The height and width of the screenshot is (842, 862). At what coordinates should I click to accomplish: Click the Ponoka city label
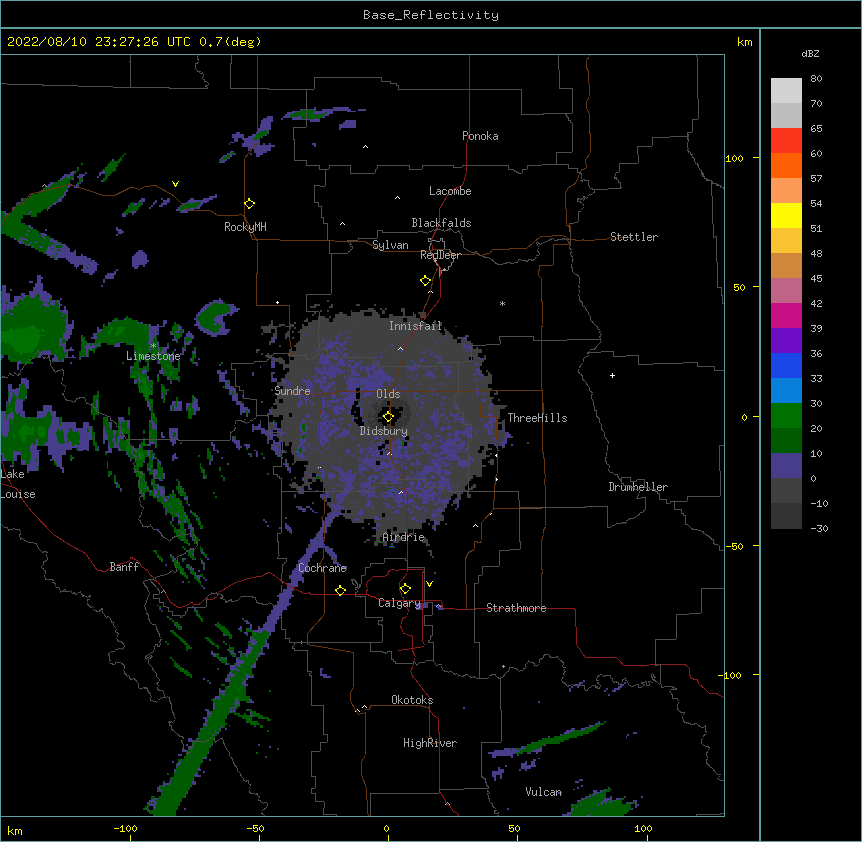(480, 136)
